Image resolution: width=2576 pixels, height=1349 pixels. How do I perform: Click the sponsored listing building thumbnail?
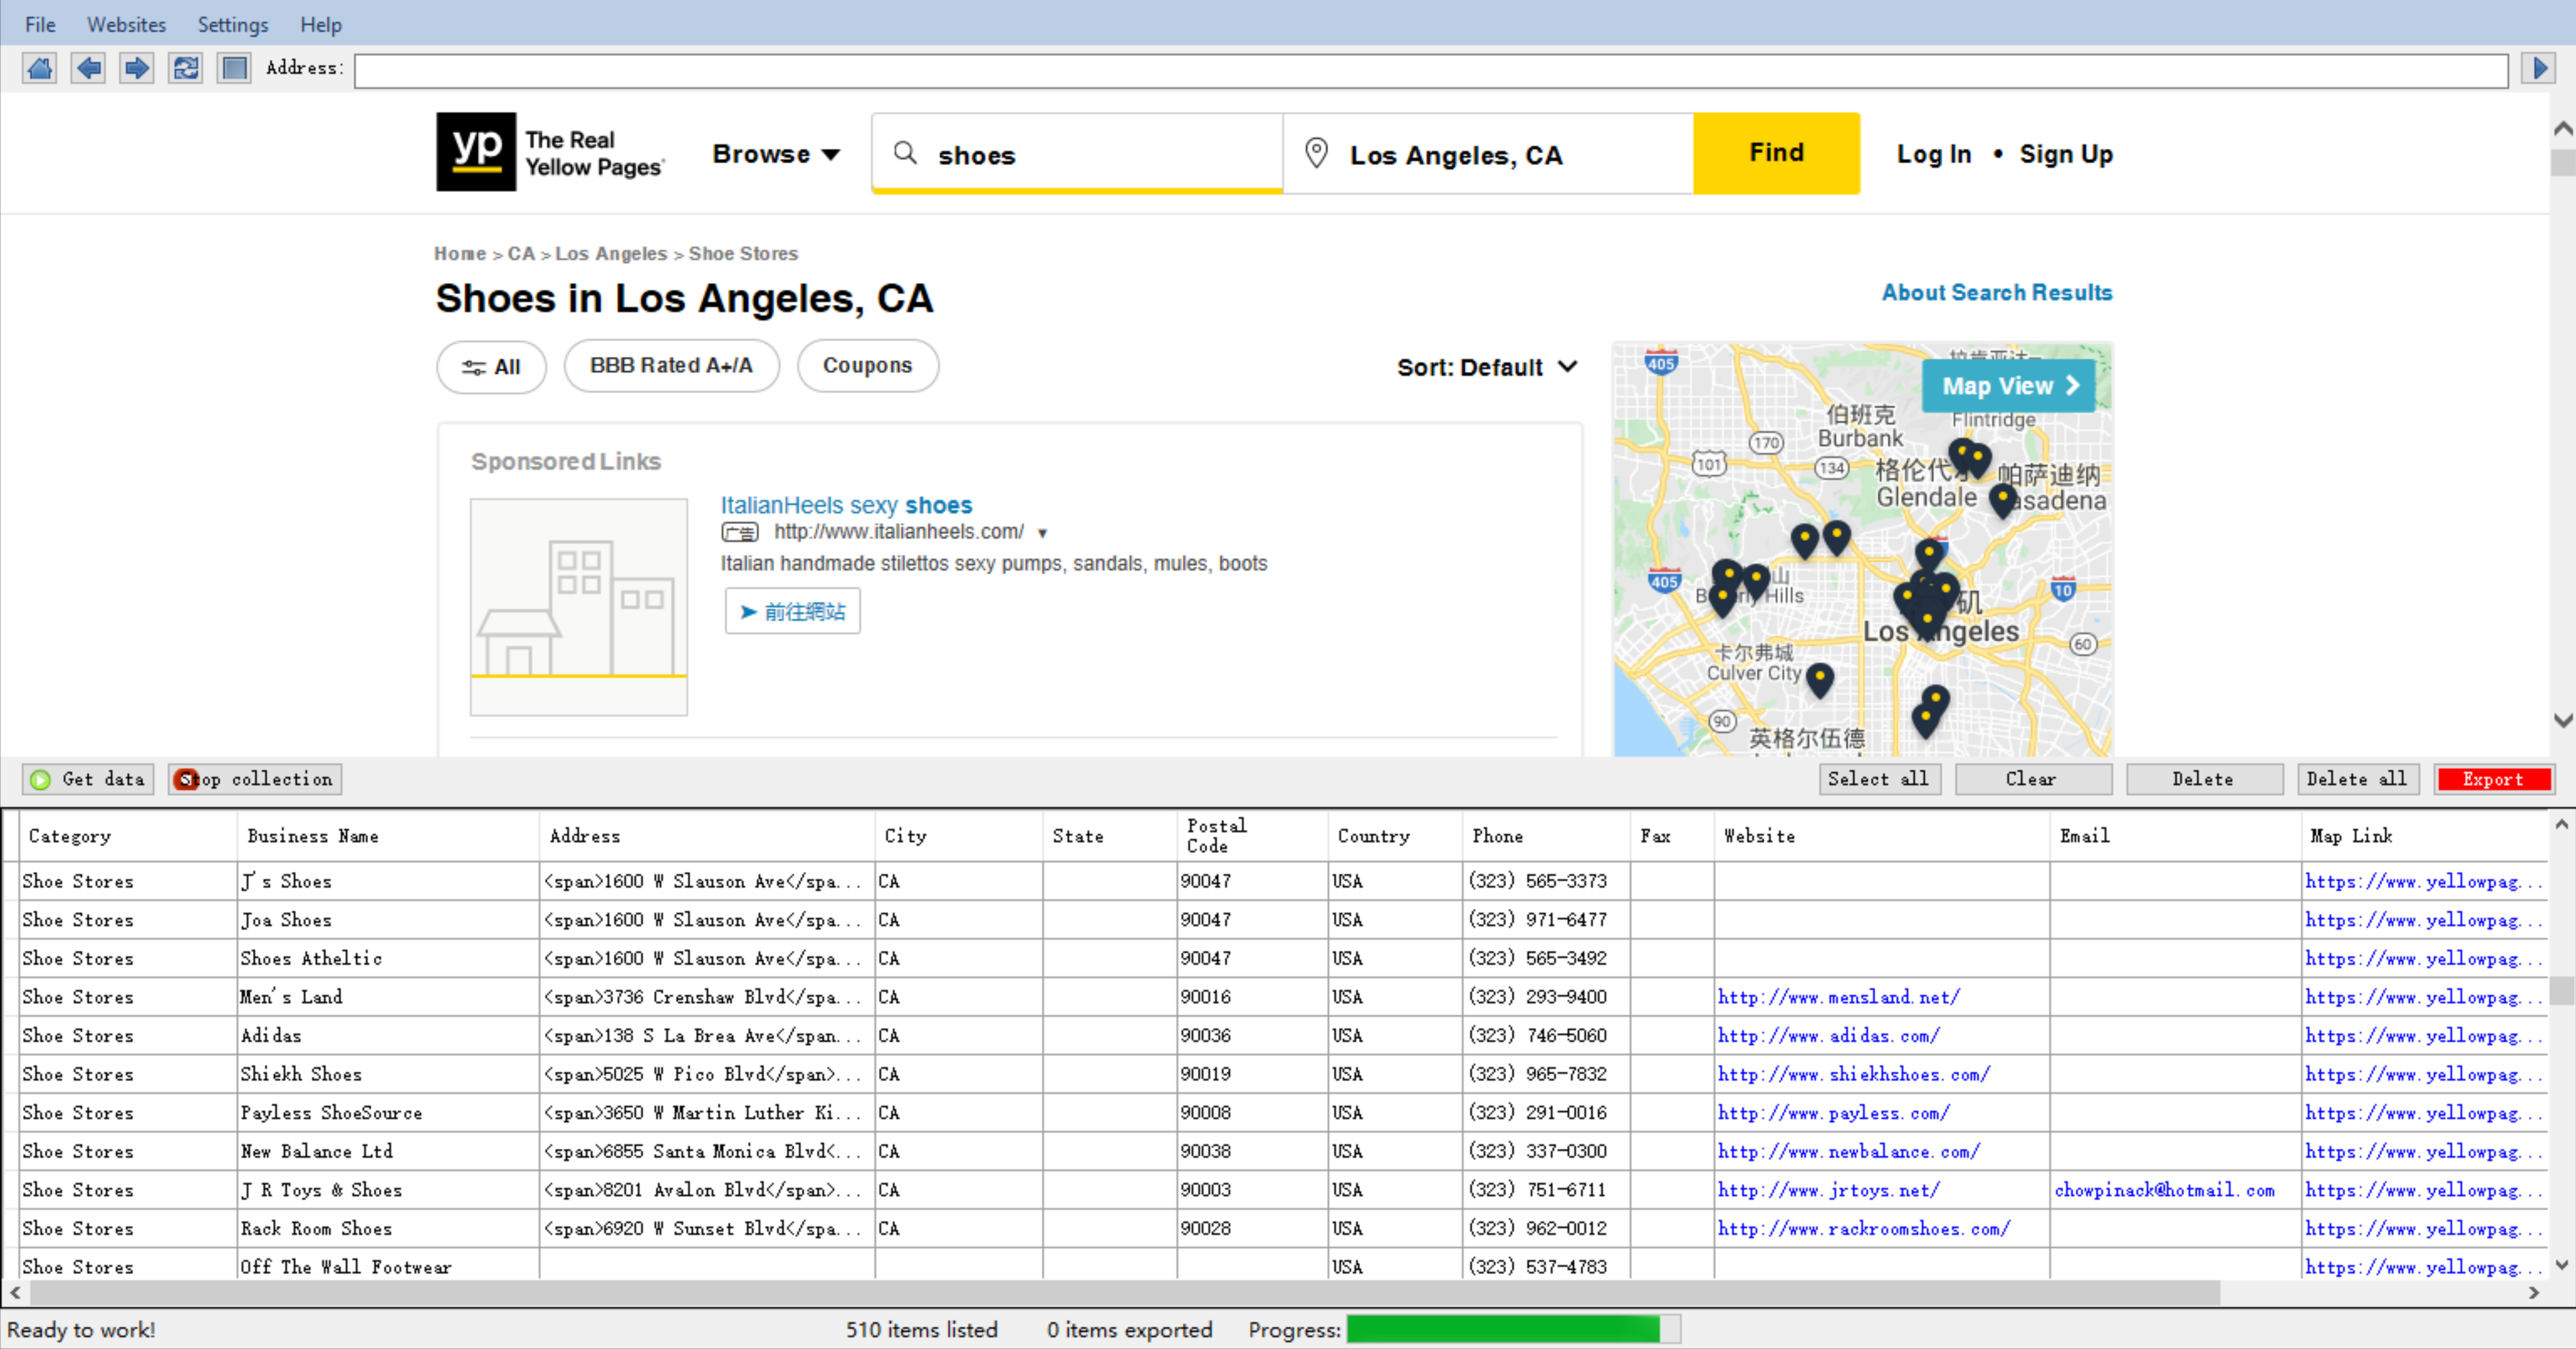click(x=578, y=607)
